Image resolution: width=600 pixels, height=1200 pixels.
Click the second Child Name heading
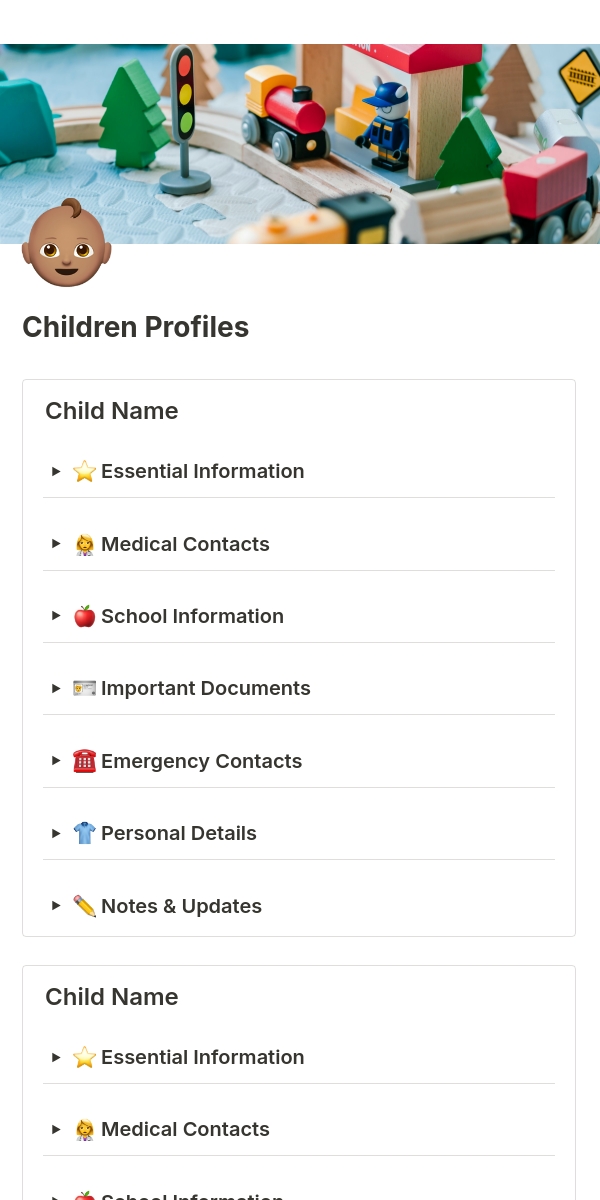(x=112, y=997)
